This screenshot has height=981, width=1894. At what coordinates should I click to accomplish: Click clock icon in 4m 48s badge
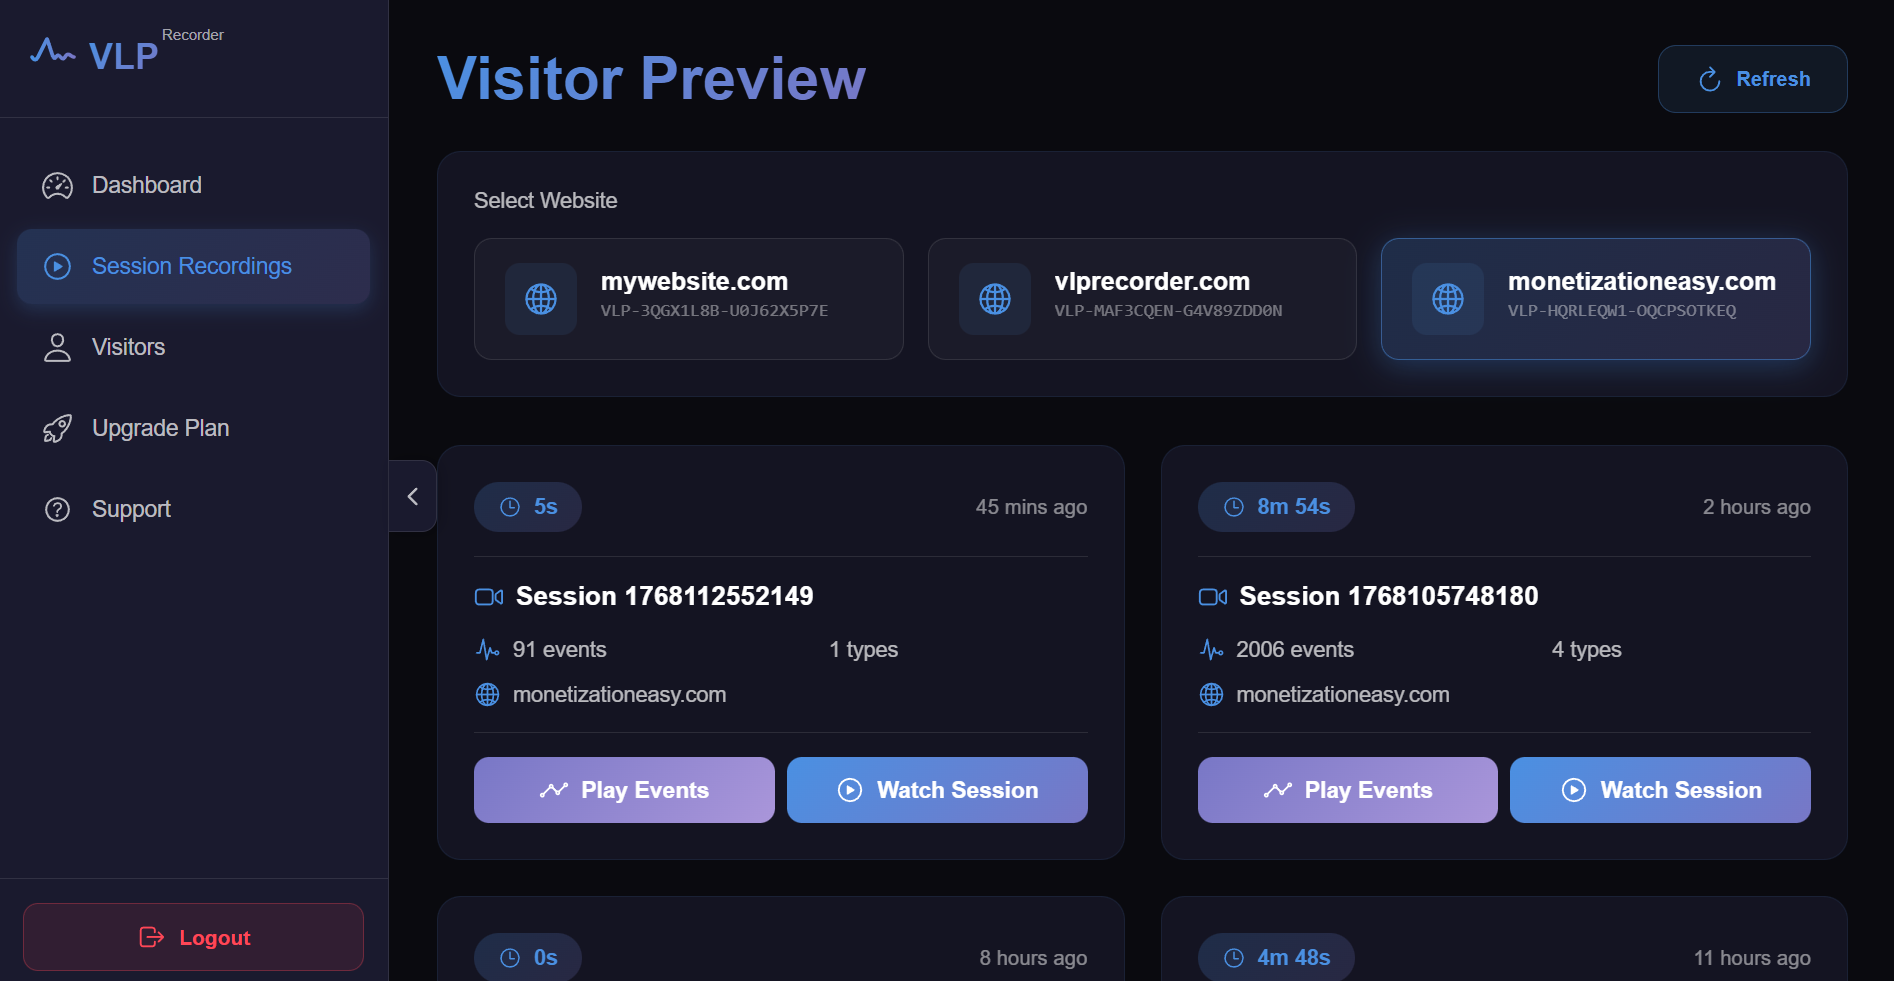click(1234, 958)
